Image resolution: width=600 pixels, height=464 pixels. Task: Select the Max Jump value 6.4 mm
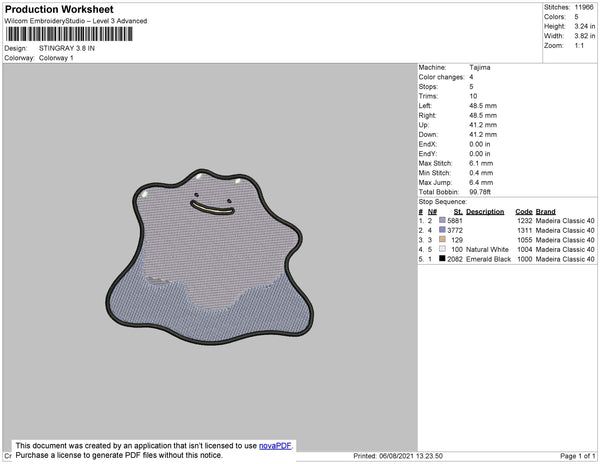pos(481,182)
